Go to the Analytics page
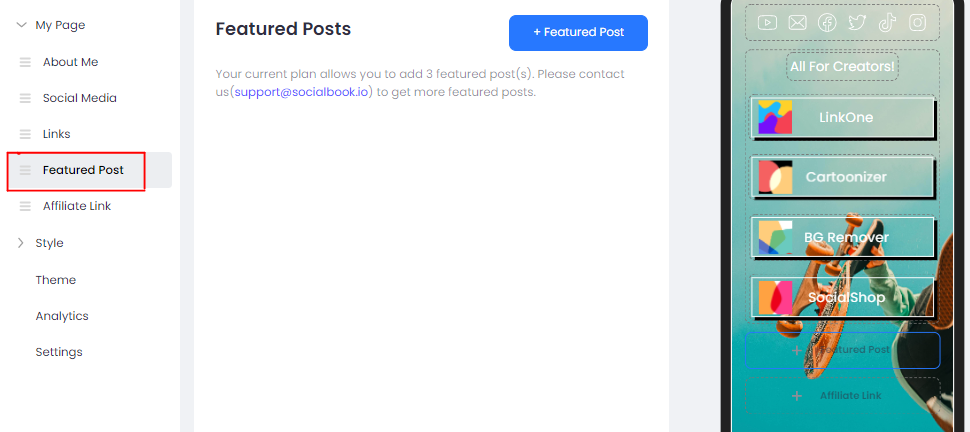This screenshot has height=432, width=970. (62, 316)
